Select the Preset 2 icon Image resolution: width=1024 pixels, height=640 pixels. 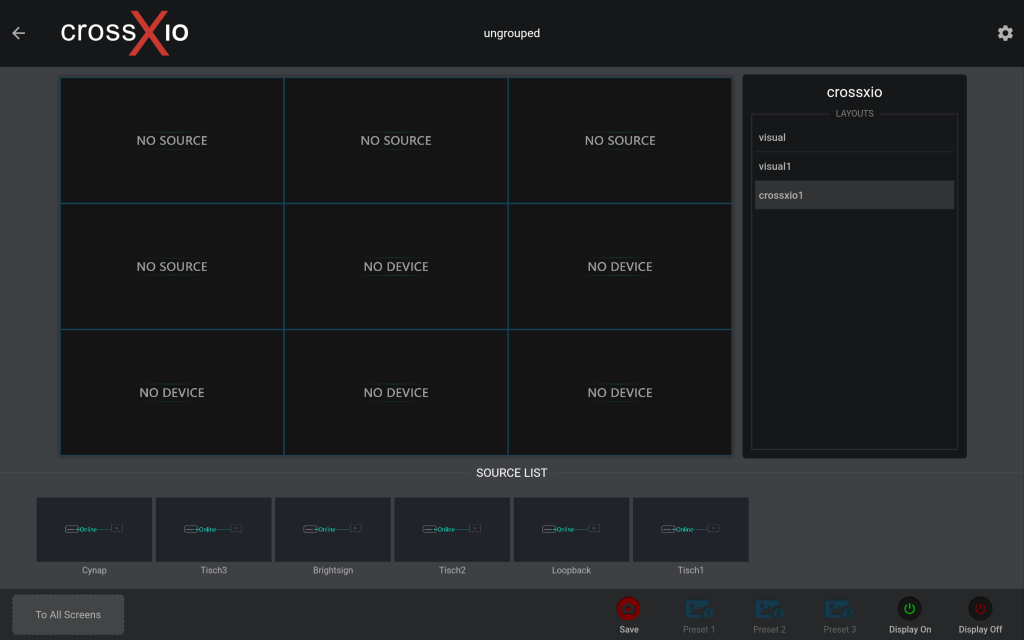[x=769, y=608]
